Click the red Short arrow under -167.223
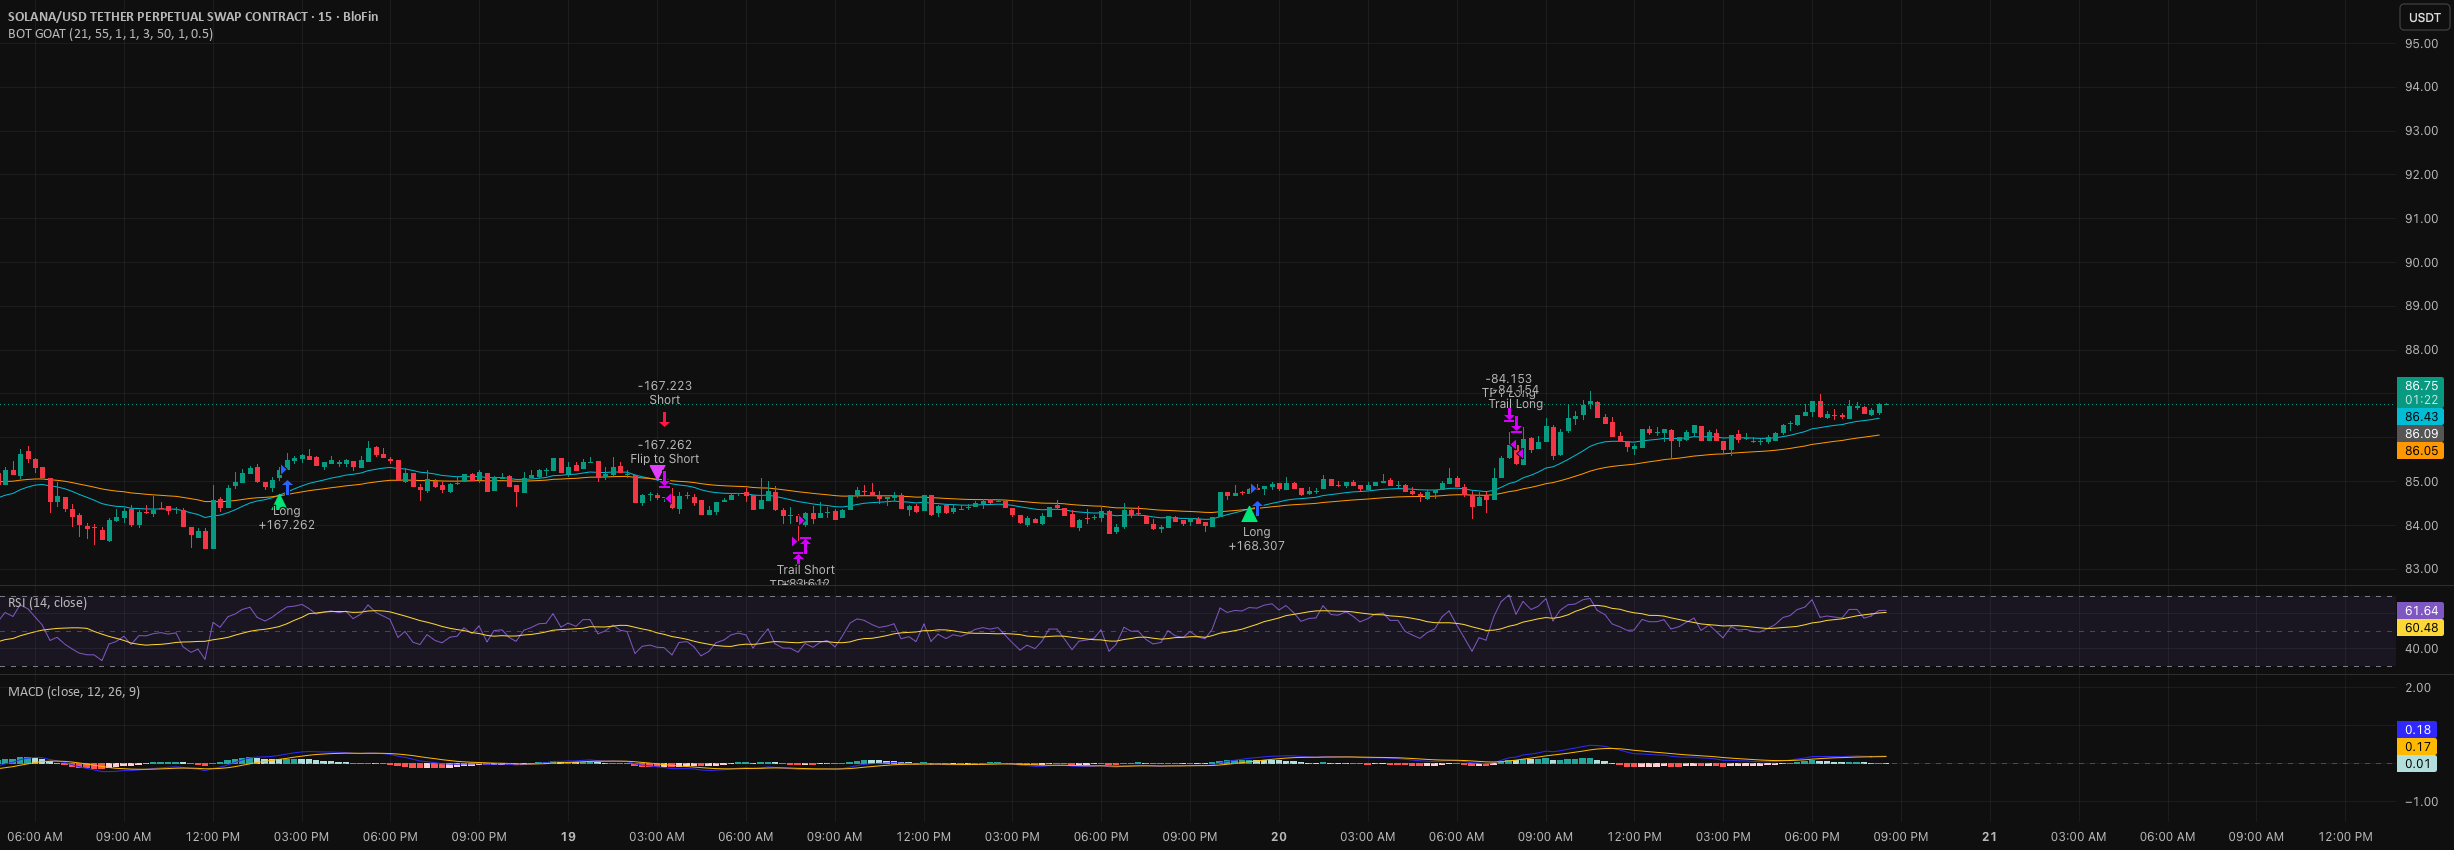The width and height of the screenshot is (2454, 850). pyautogui.click(x=665, y=419)
